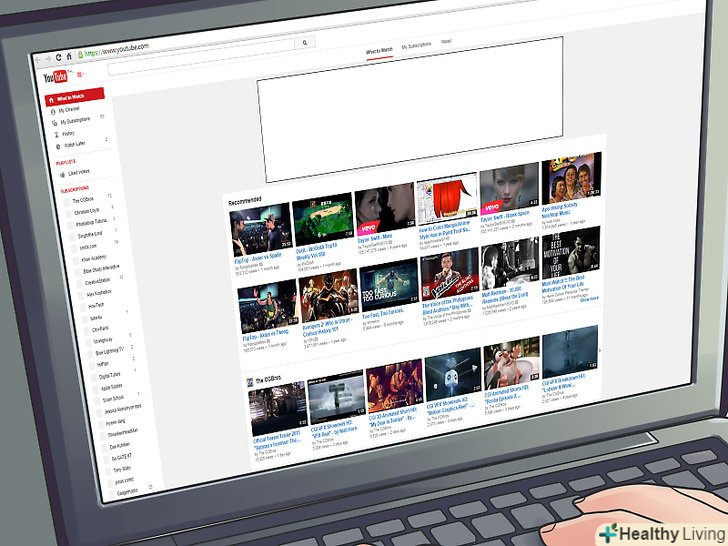The image size is (728, 546).
Task: Click the green padlock security icon
Action: [80, 55]
